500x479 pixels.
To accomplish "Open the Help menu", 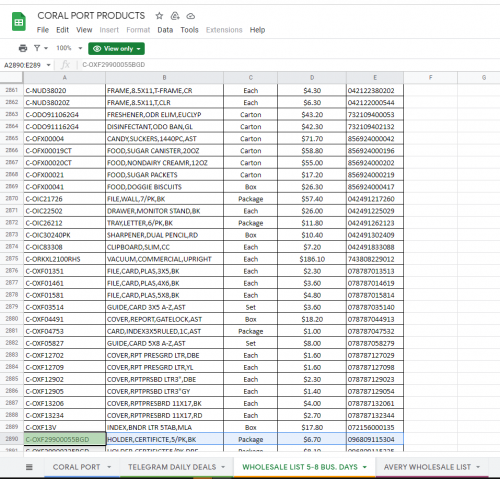I will click(257, 30).
